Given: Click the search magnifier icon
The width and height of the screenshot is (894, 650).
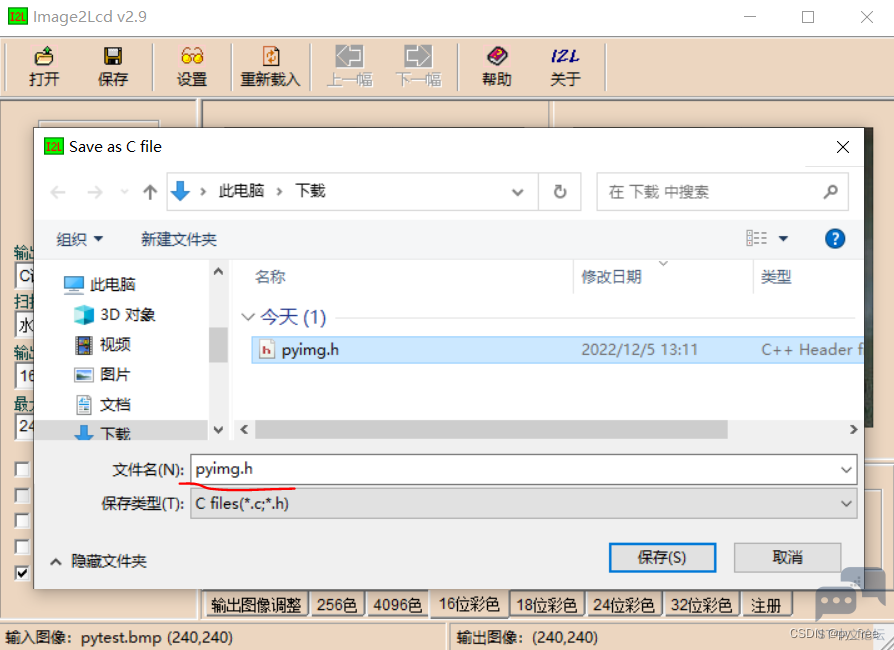Looking at the screenshot, I should 831,192.
